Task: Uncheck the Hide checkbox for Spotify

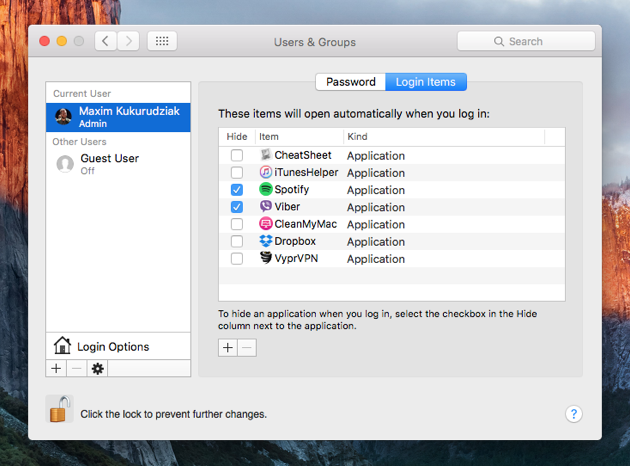Action: (237, 190)
